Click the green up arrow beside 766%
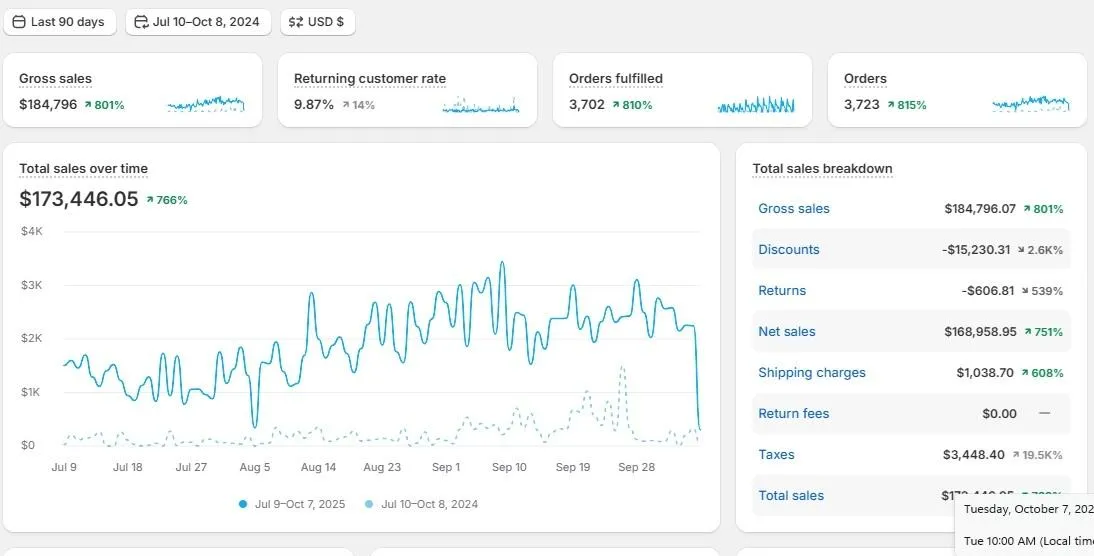This screenshot has width=1094, height=556. (149, 200)
